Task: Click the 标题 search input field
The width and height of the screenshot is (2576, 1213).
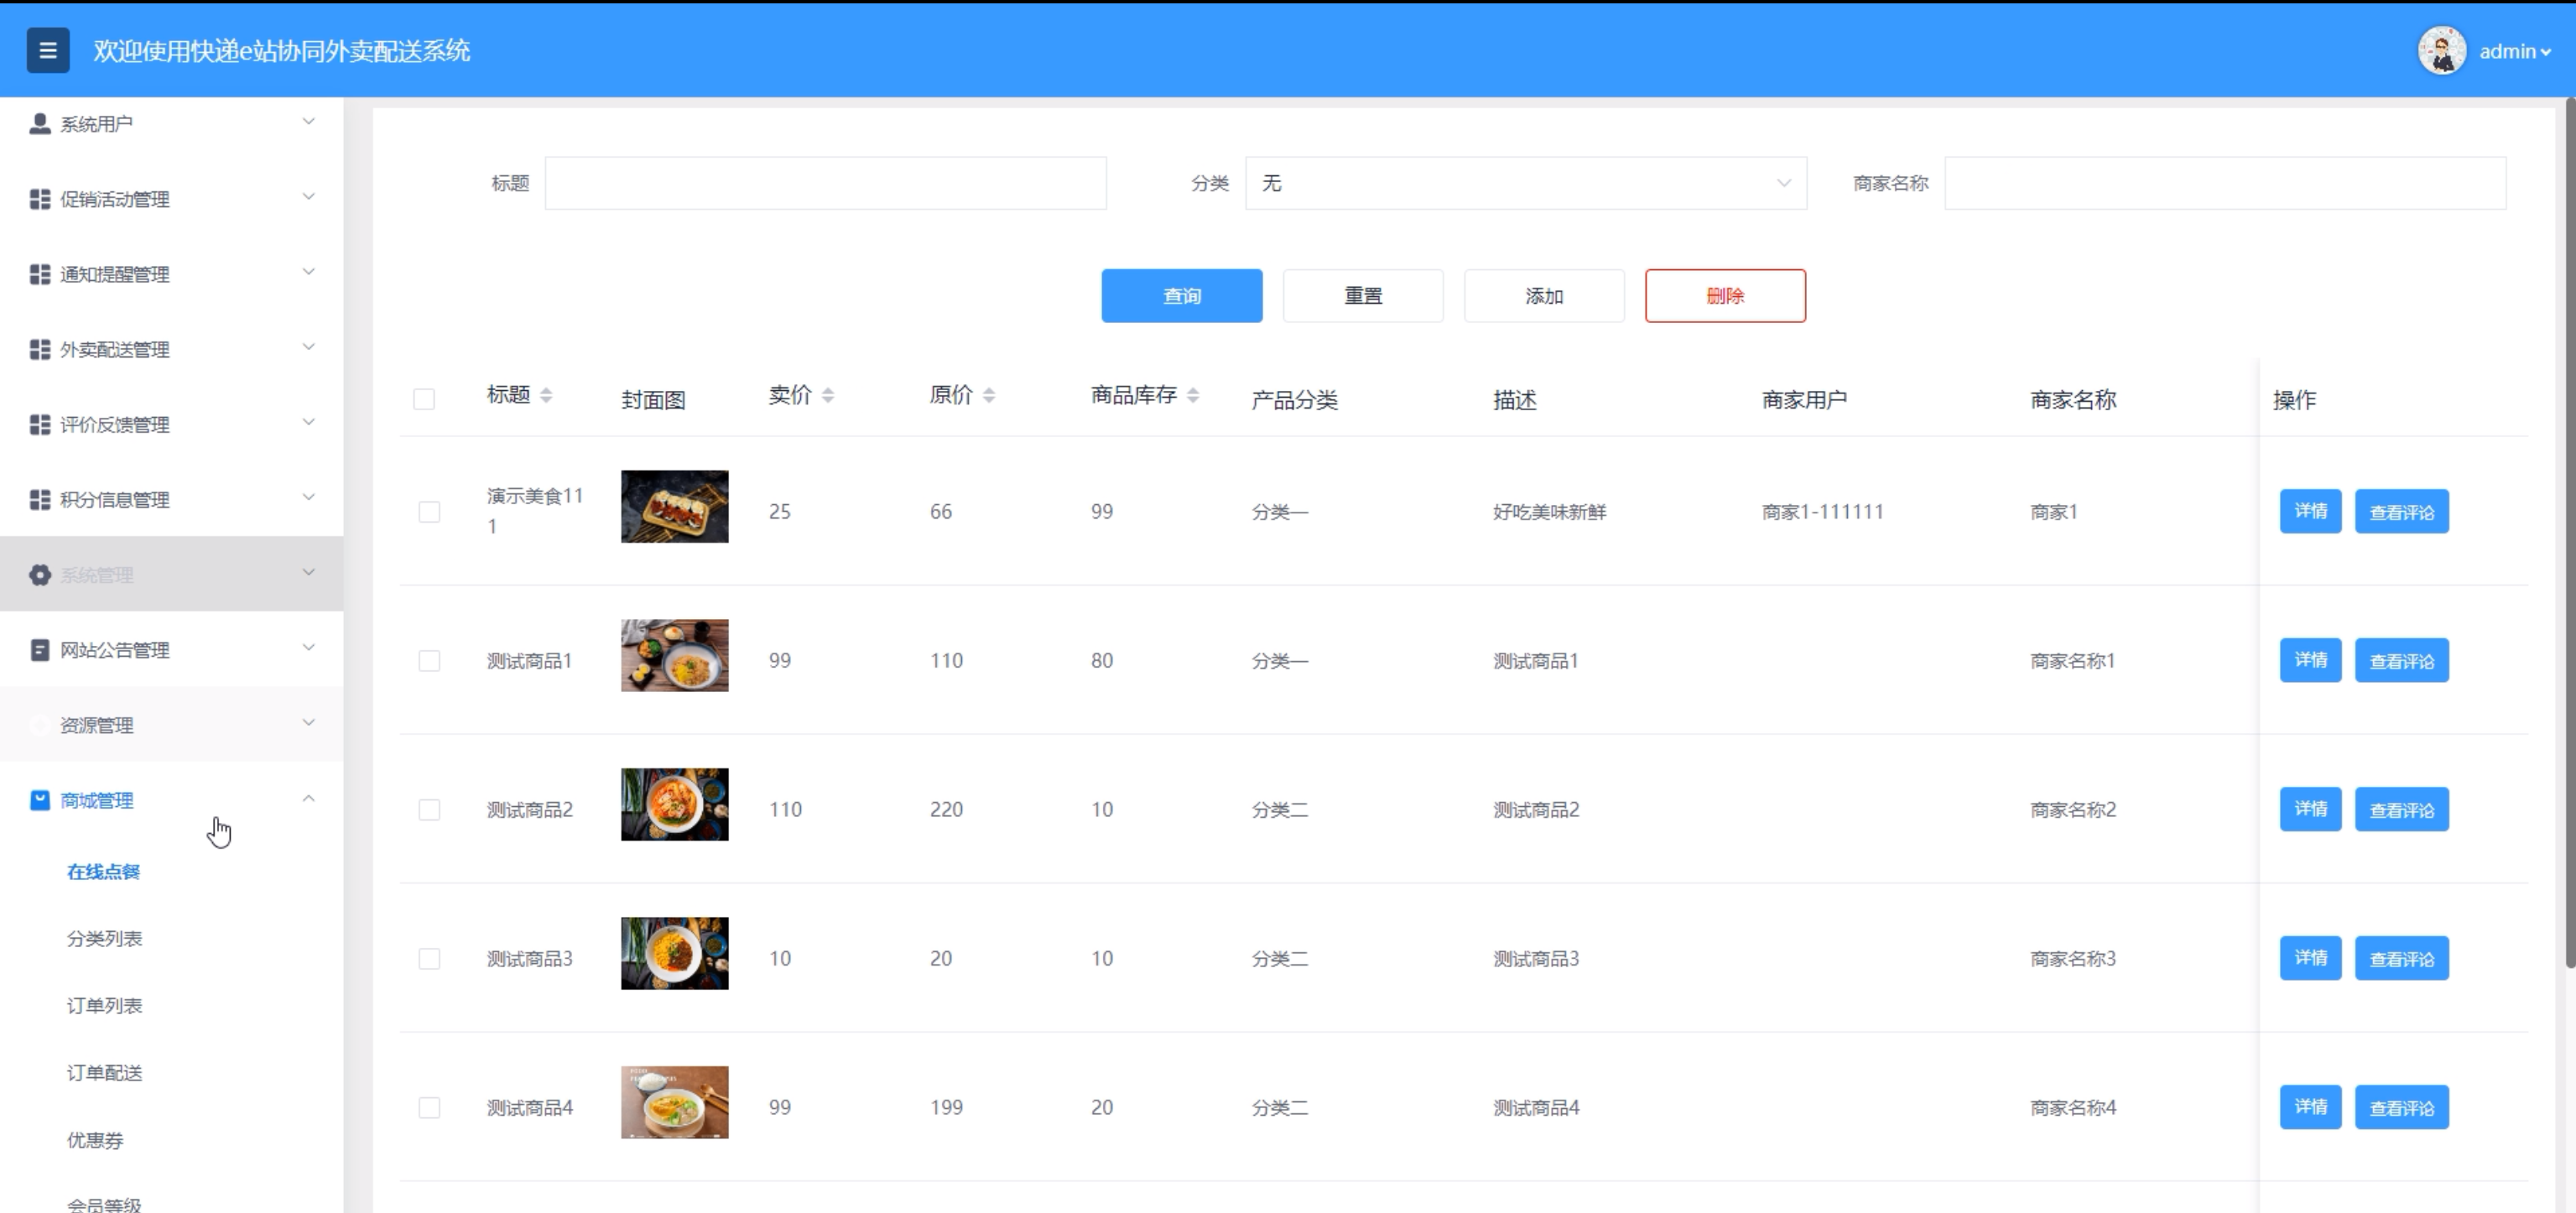Action: [825, 183]
